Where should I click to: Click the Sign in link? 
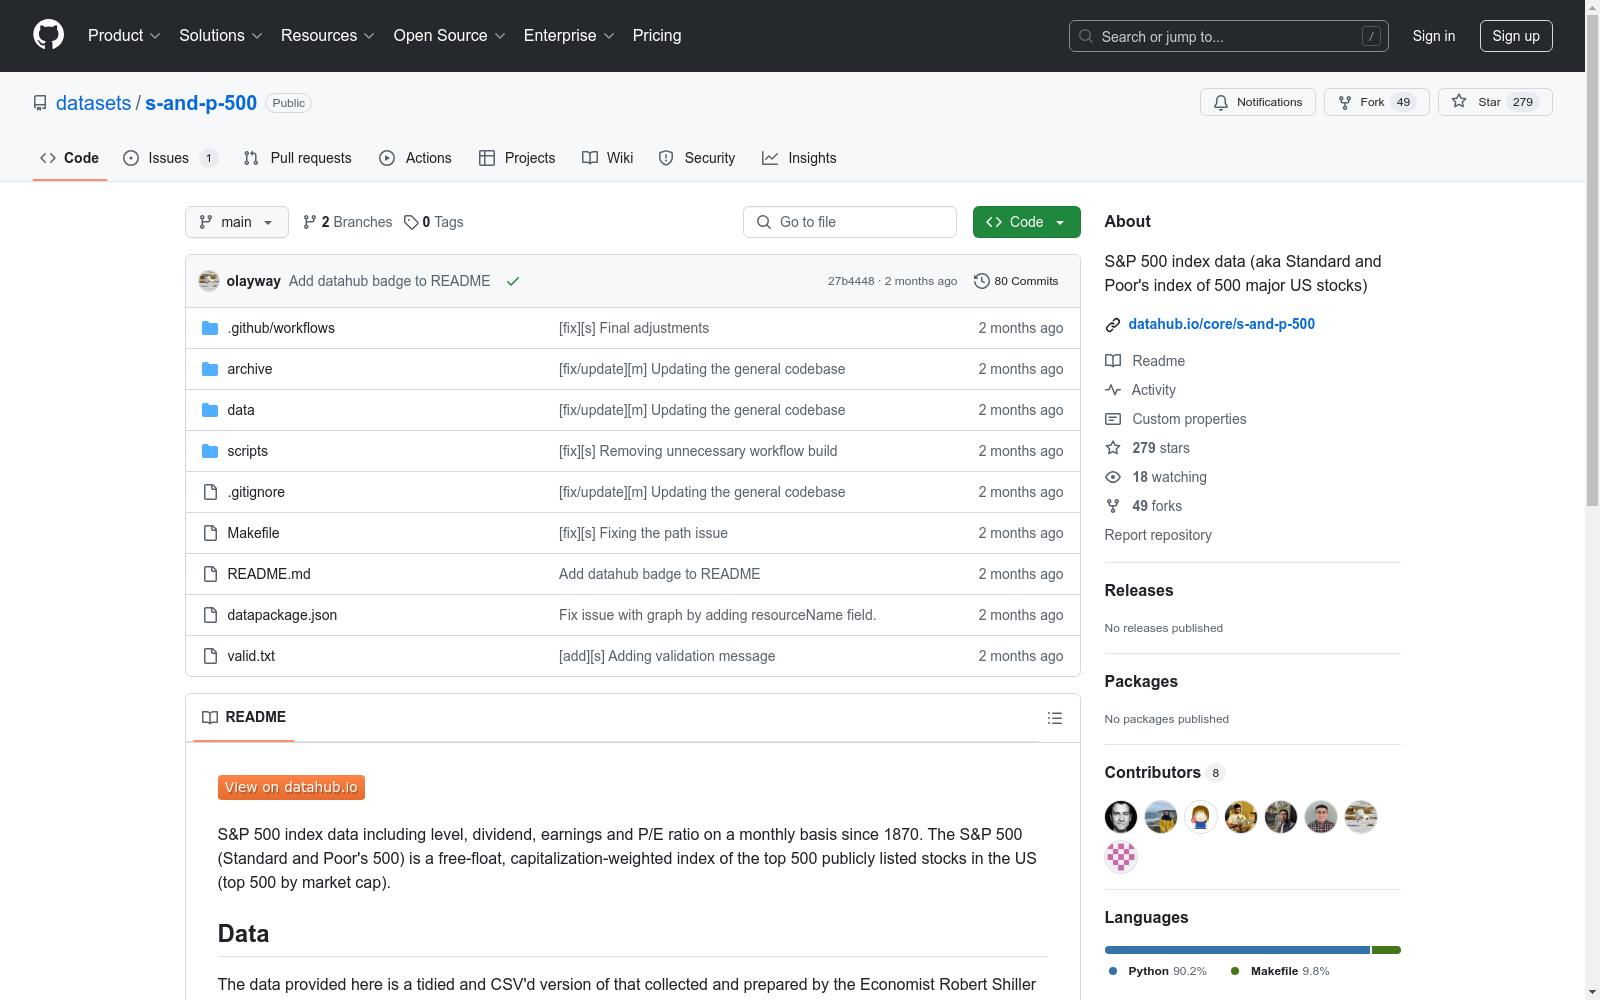point(1434,36)
